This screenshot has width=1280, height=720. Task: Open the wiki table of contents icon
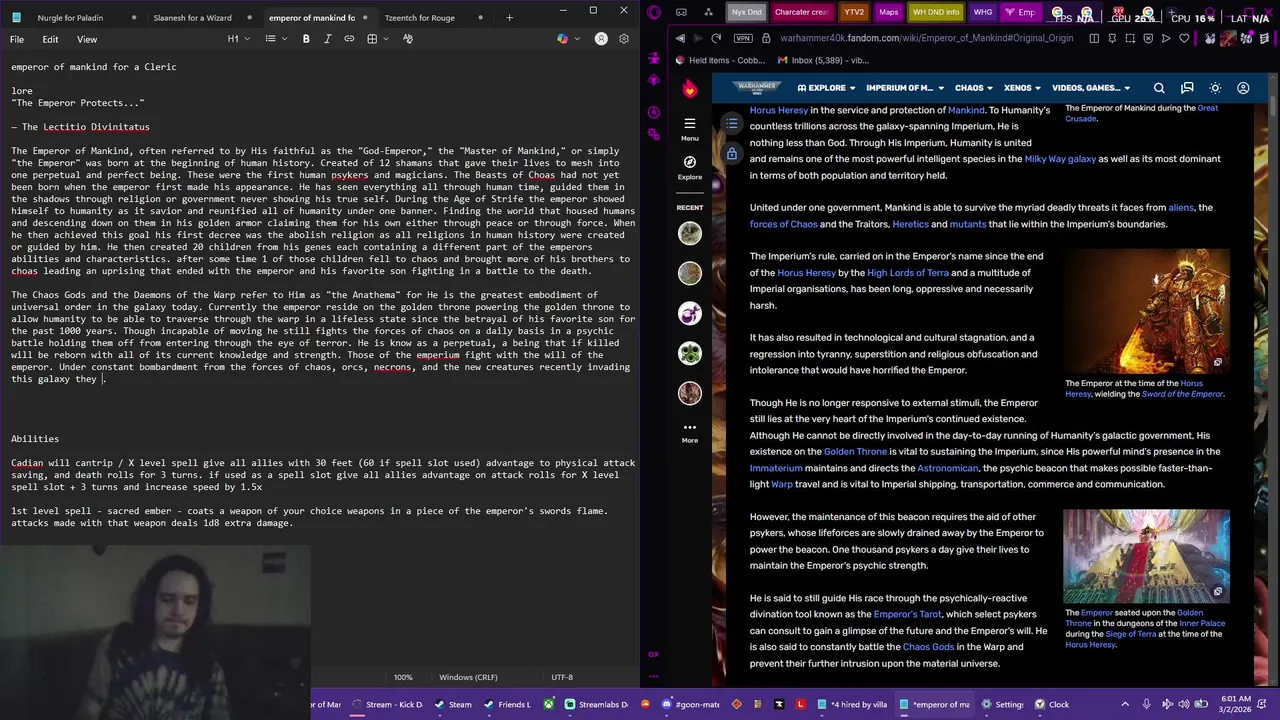pos(732,124)
